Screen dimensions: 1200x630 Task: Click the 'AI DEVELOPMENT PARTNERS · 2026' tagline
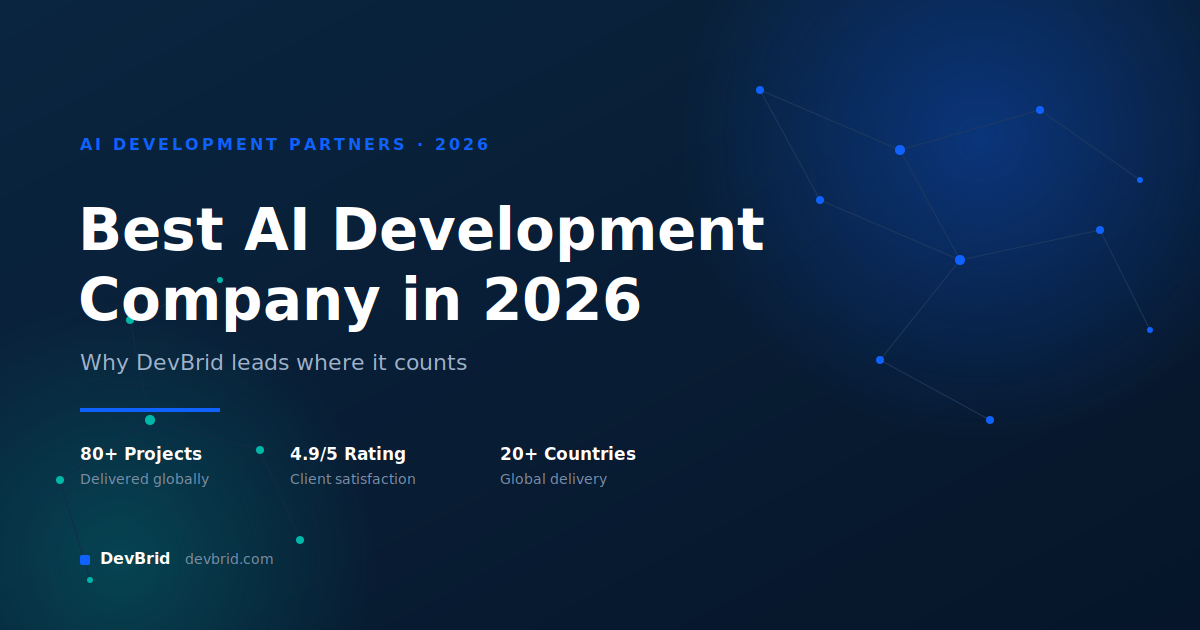(x=285, y=144)
